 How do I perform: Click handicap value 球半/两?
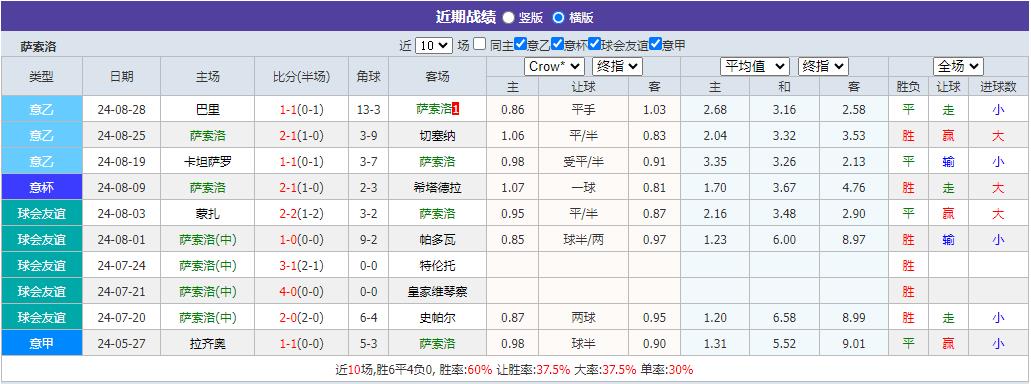(583, 239)
